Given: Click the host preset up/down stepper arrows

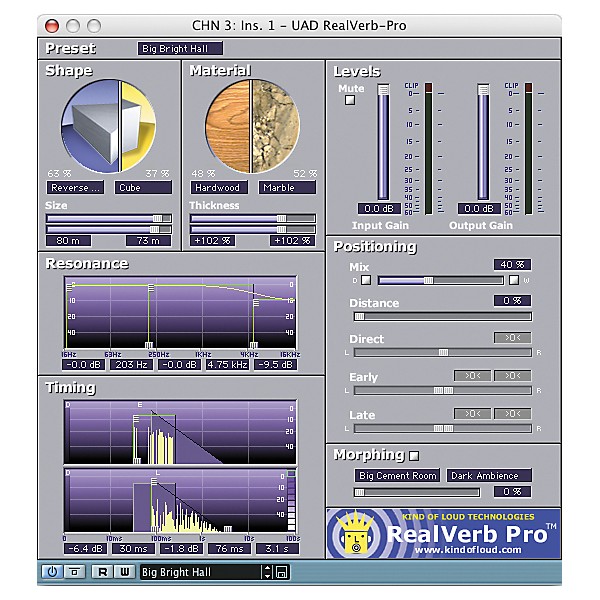Looking at the screenshot, I should (268, 572).
